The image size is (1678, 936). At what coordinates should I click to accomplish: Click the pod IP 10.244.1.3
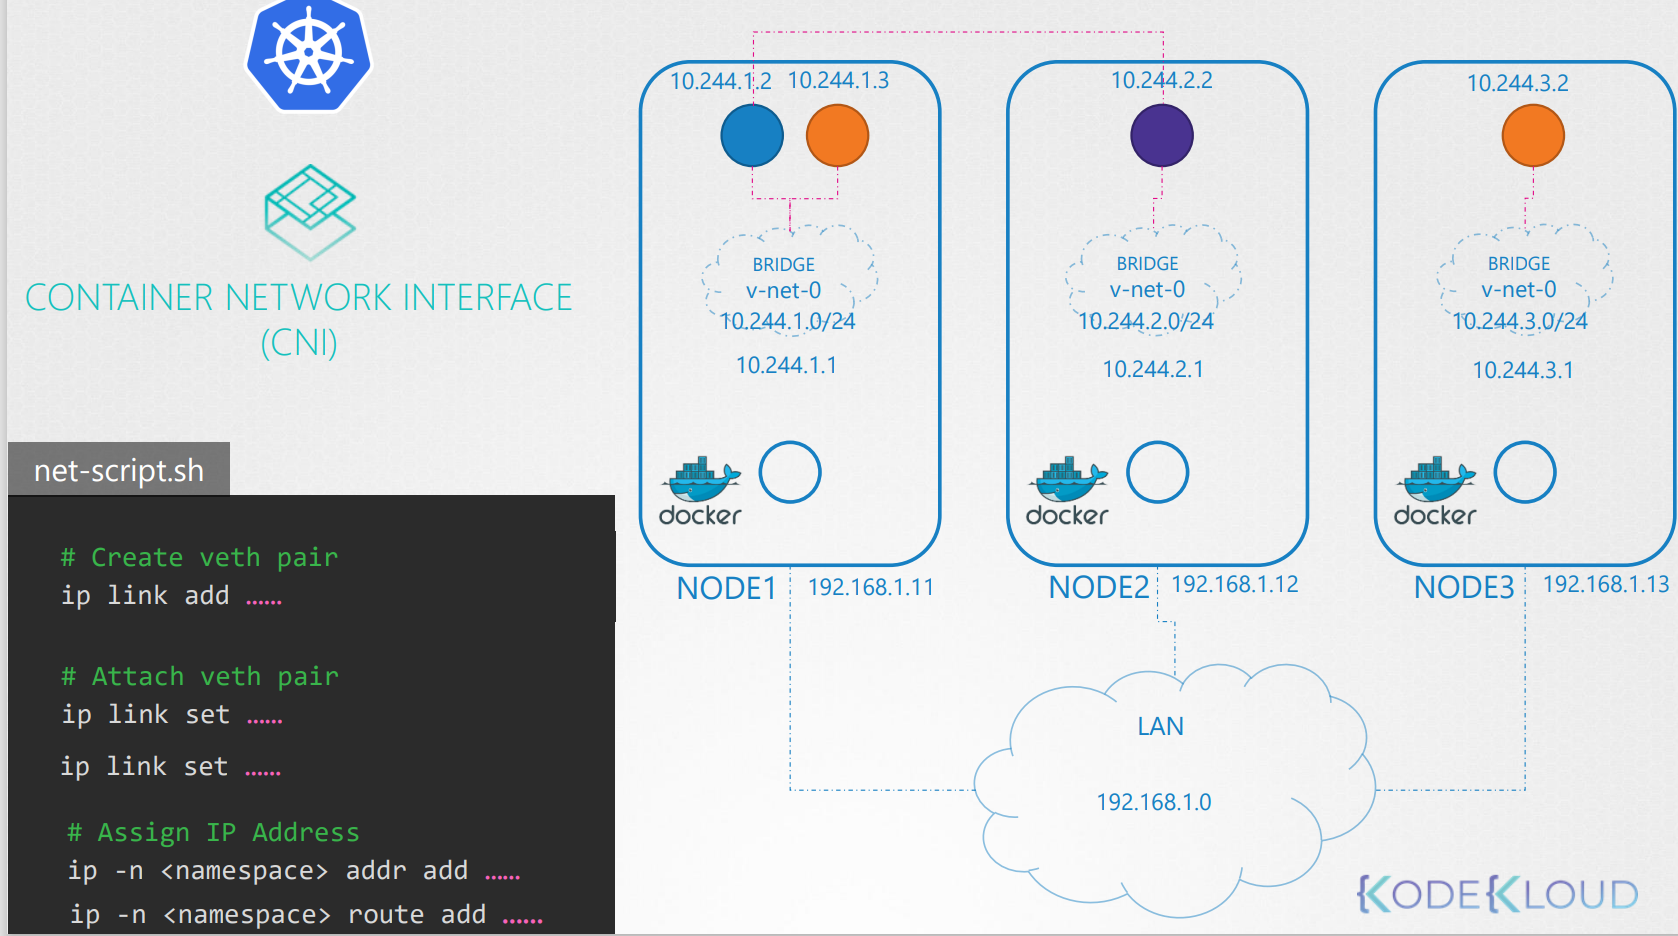[x=838, y=80]
